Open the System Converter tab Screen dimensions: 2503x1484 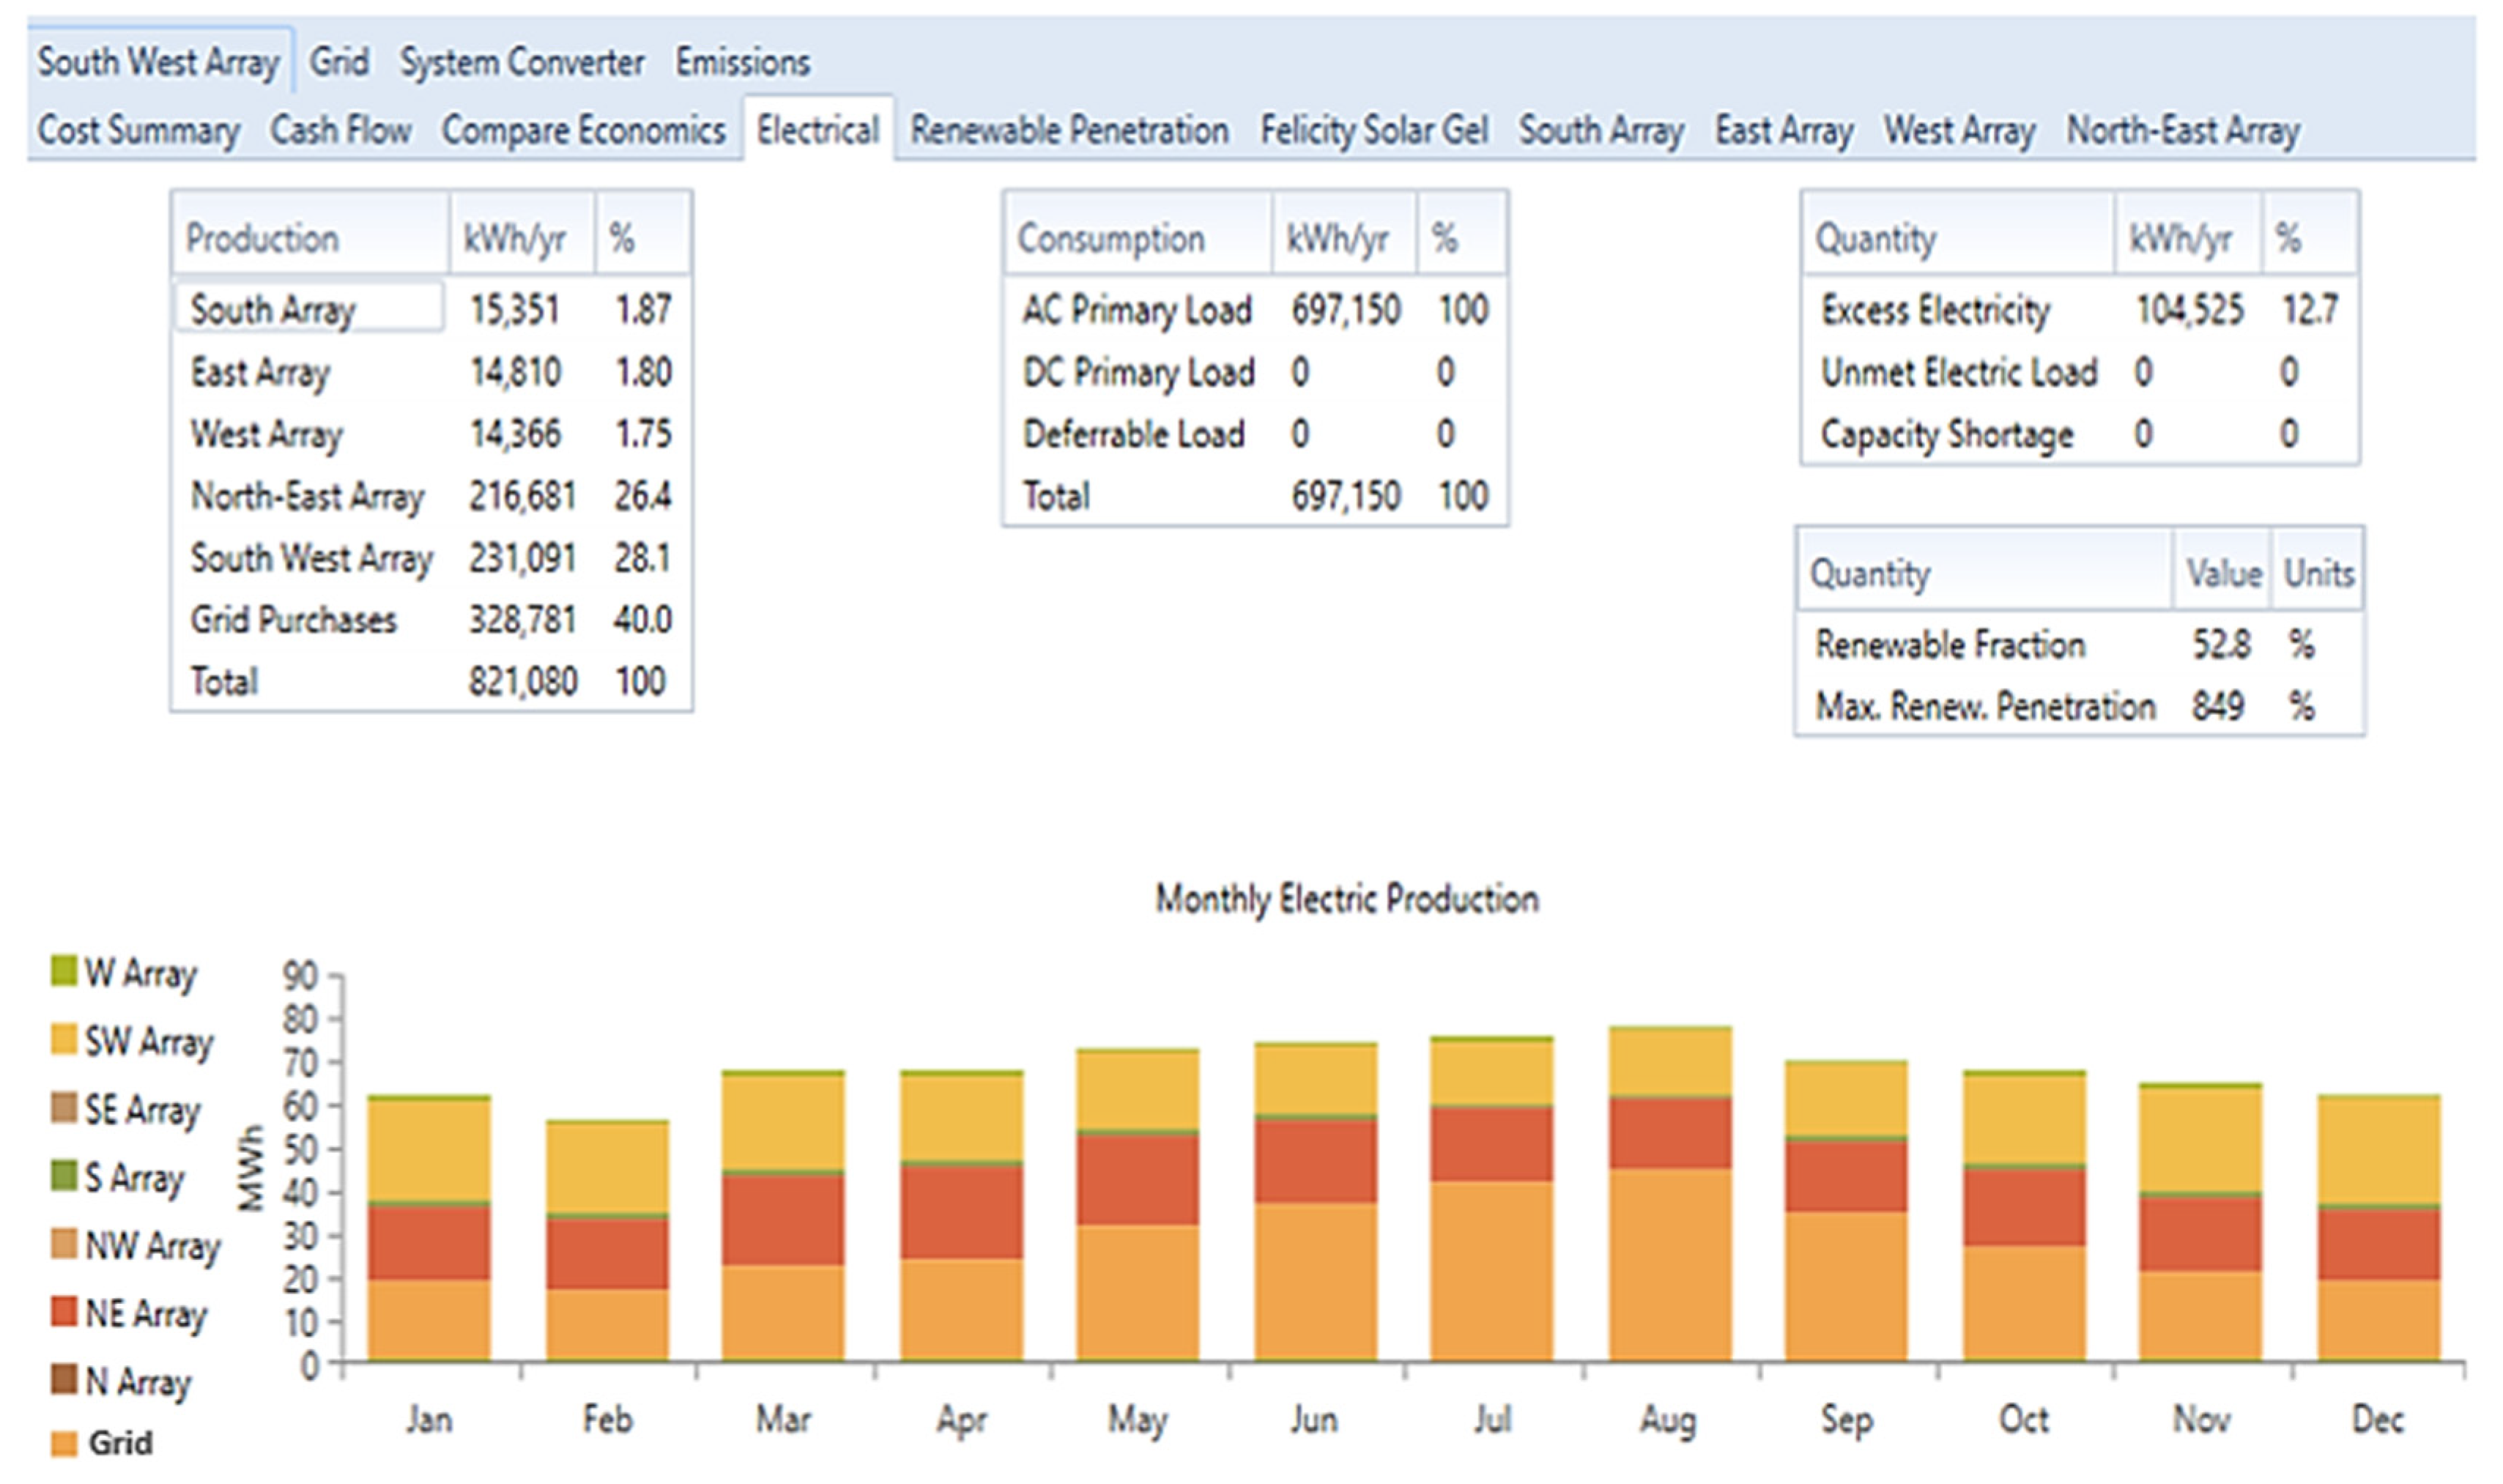(521, 63)
